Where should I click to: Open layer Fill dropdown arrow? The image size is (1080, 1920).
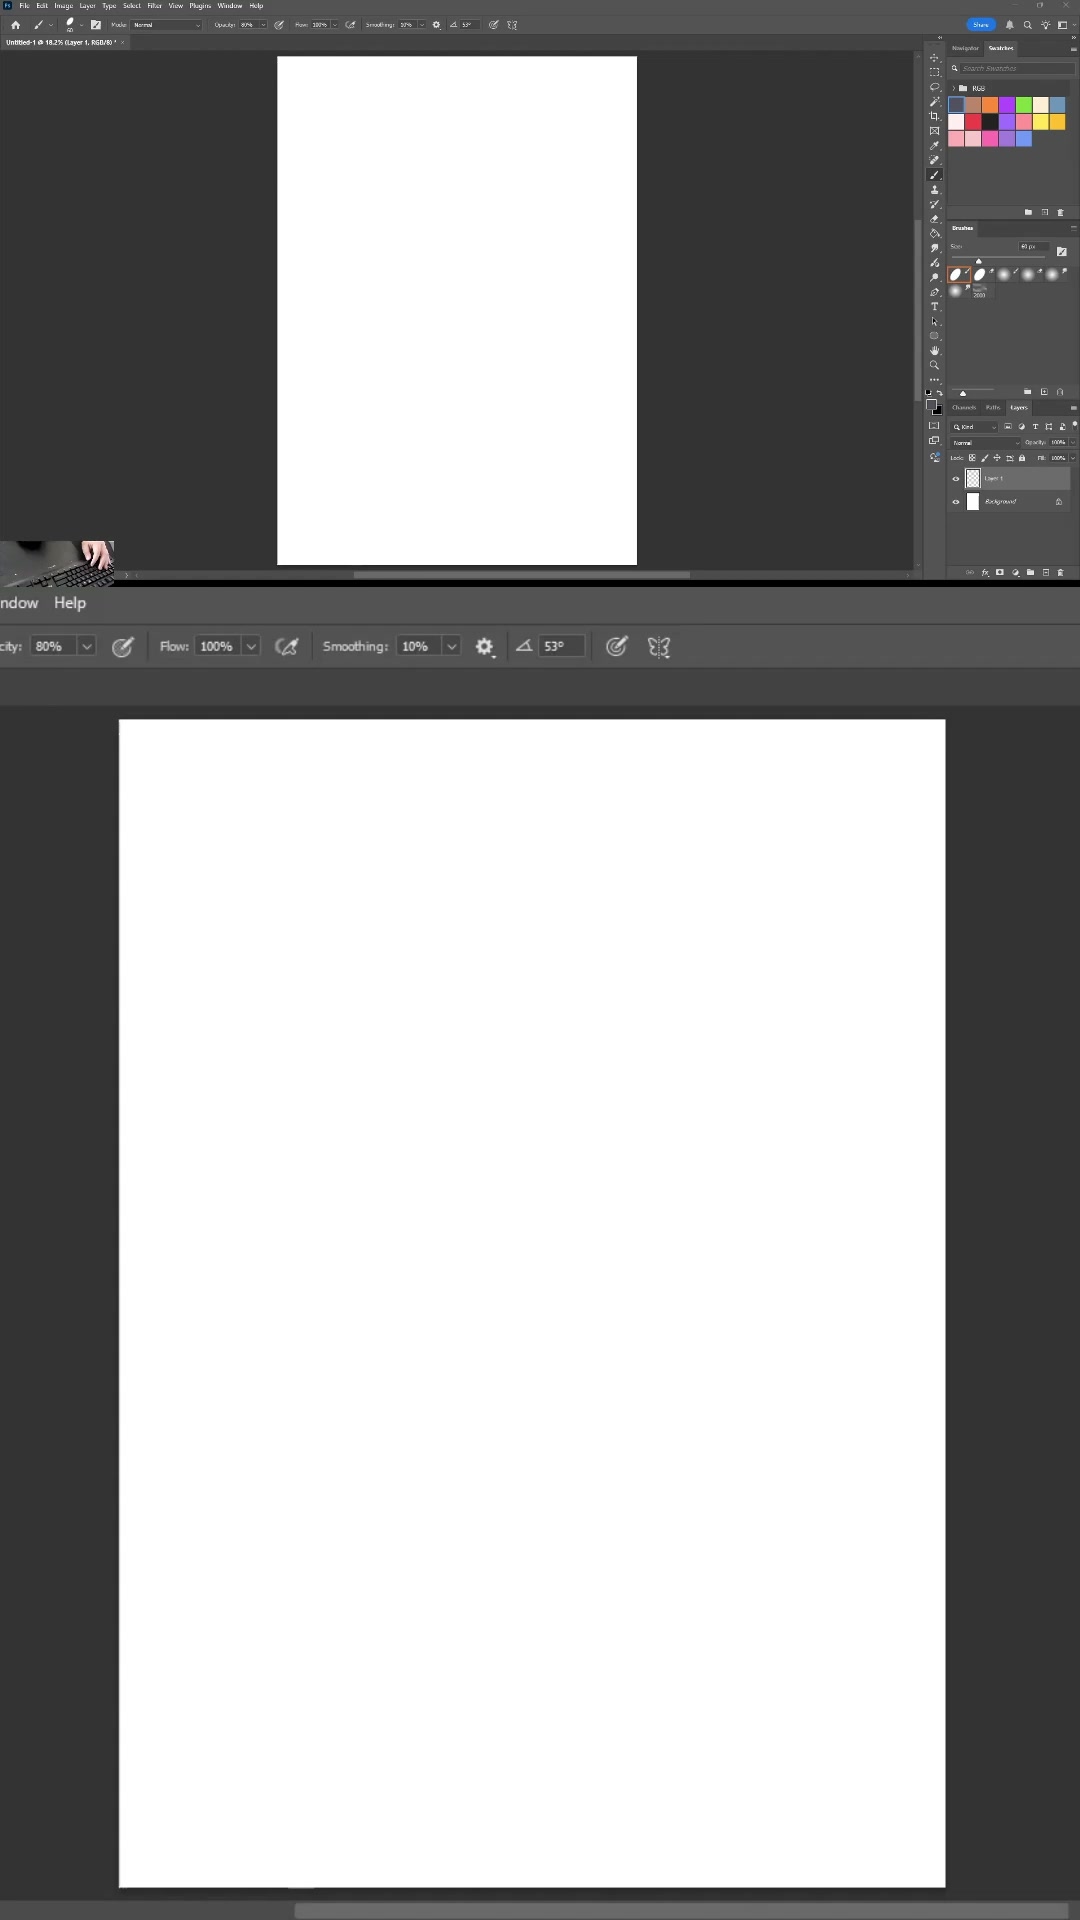click(x=1073, y=458)
